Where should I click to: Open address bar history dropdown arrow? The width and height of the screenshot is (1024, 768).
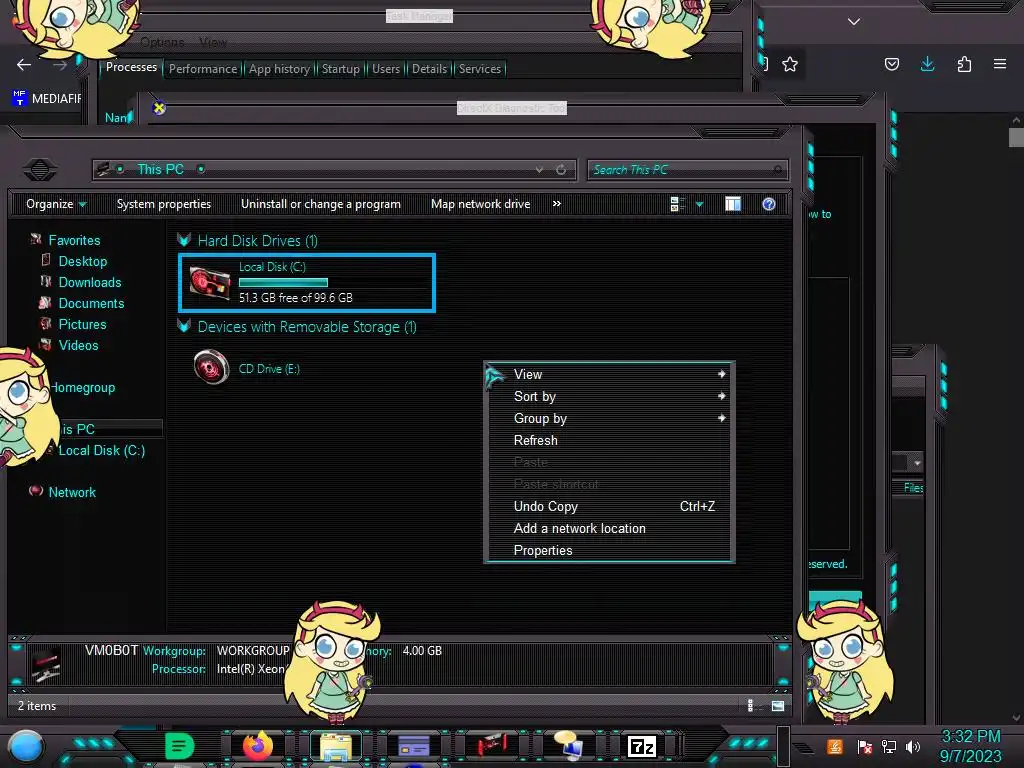pyautogui.click(x=539, y=170)
